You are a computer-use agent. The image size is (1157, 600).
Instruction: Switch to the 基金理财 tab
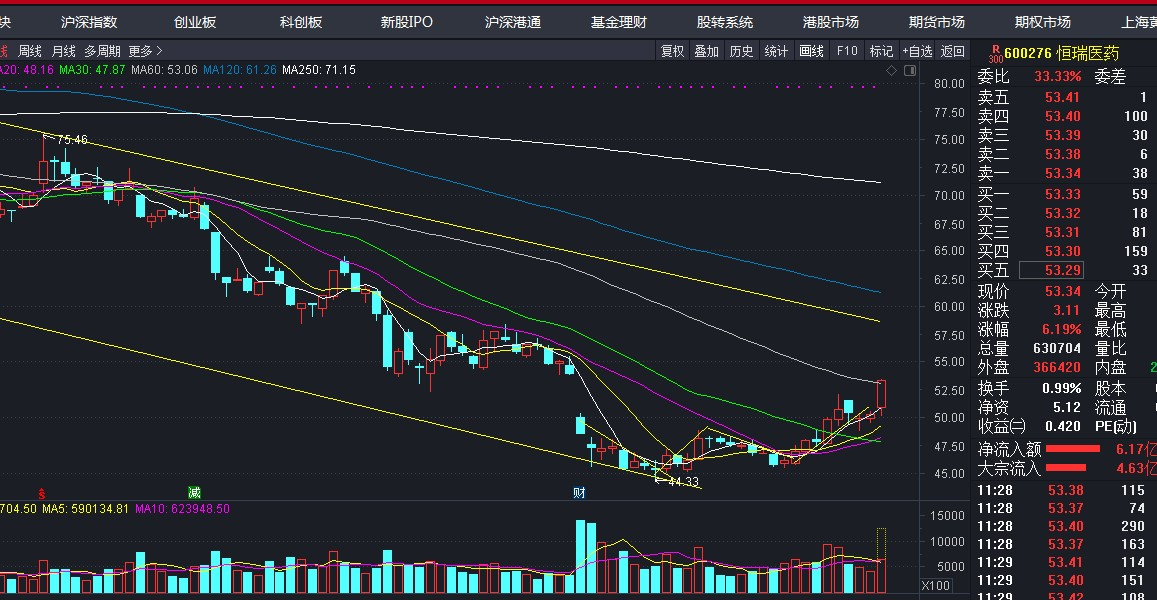618,22
